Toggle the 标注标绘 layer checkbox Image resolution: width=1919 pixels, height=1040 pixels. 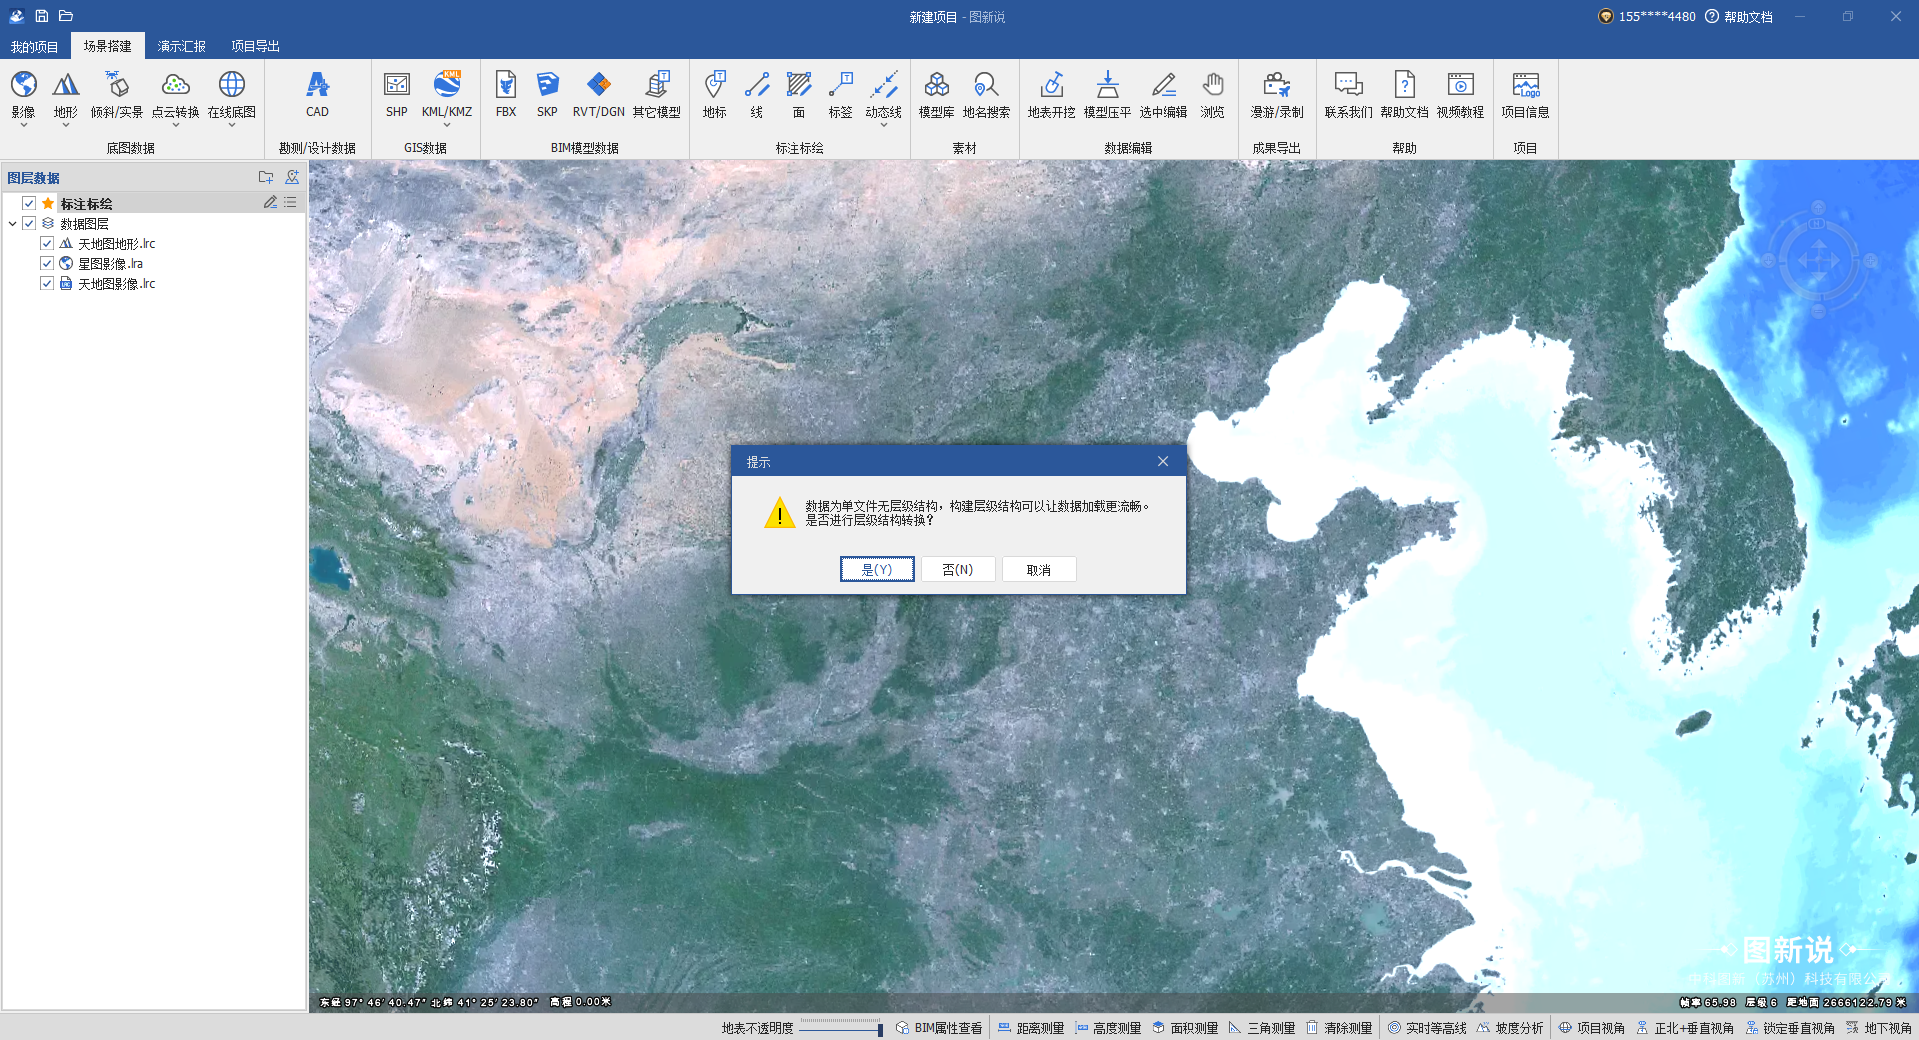tap(29, 203)
